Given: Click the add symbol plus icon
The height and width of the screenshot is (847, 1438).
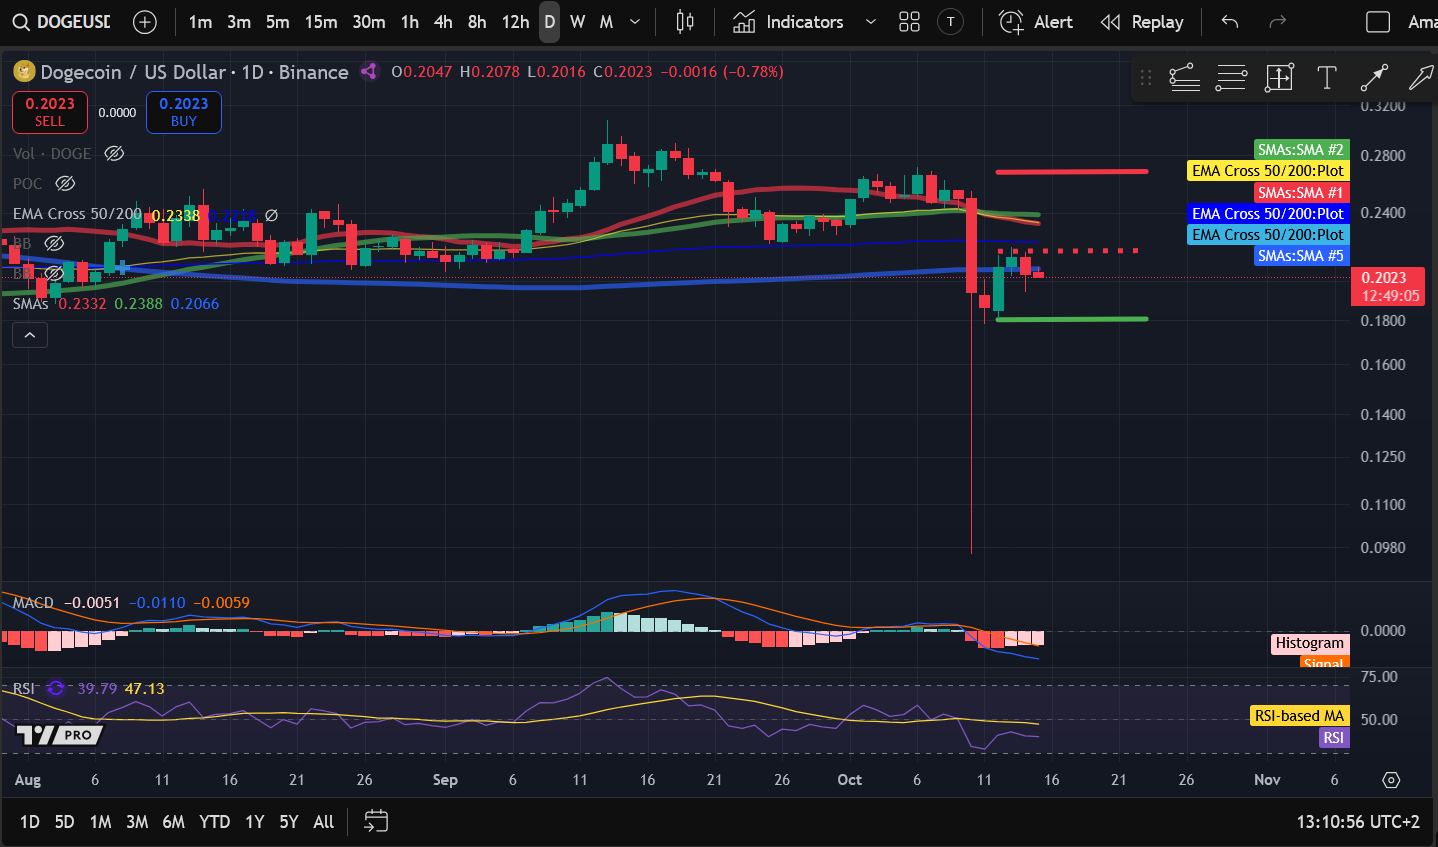Looking at the screenshot, I should [x=145, y=22].
